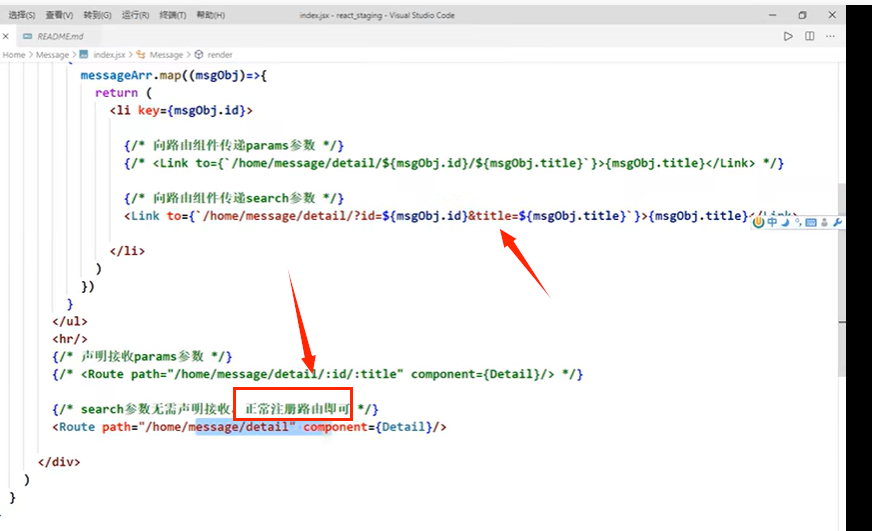Click the closing </ul> tag
The height and width of the screenshot is (531, 872).
point(70,321)
